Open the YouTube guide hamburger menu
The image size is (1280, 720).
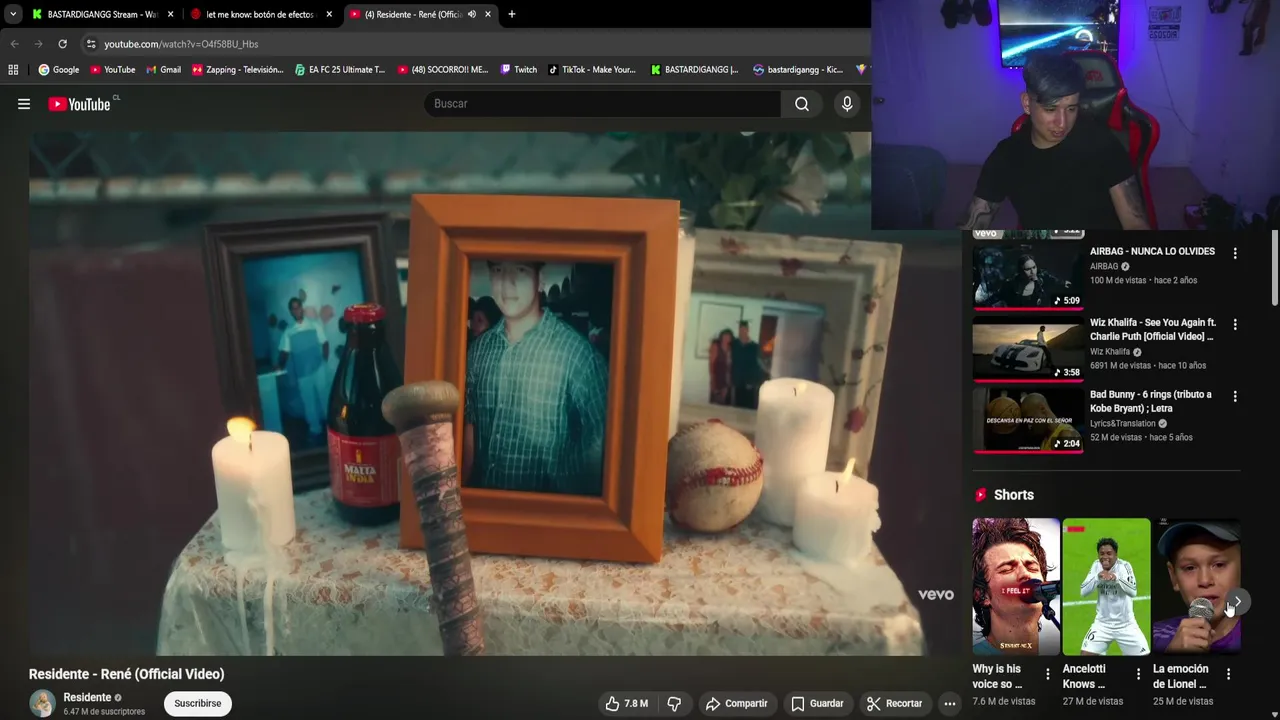24,104
